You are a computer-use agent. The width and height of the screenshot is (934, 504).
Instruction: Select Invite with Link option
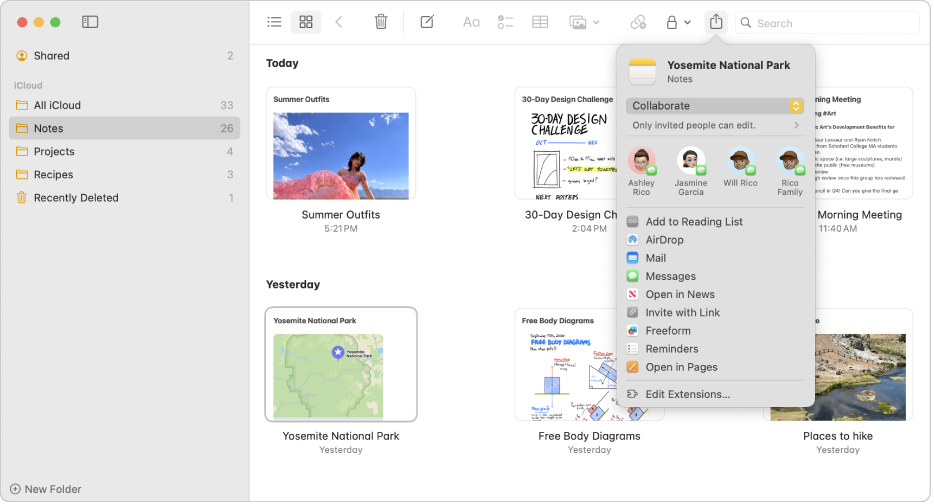tap(682, 313)
